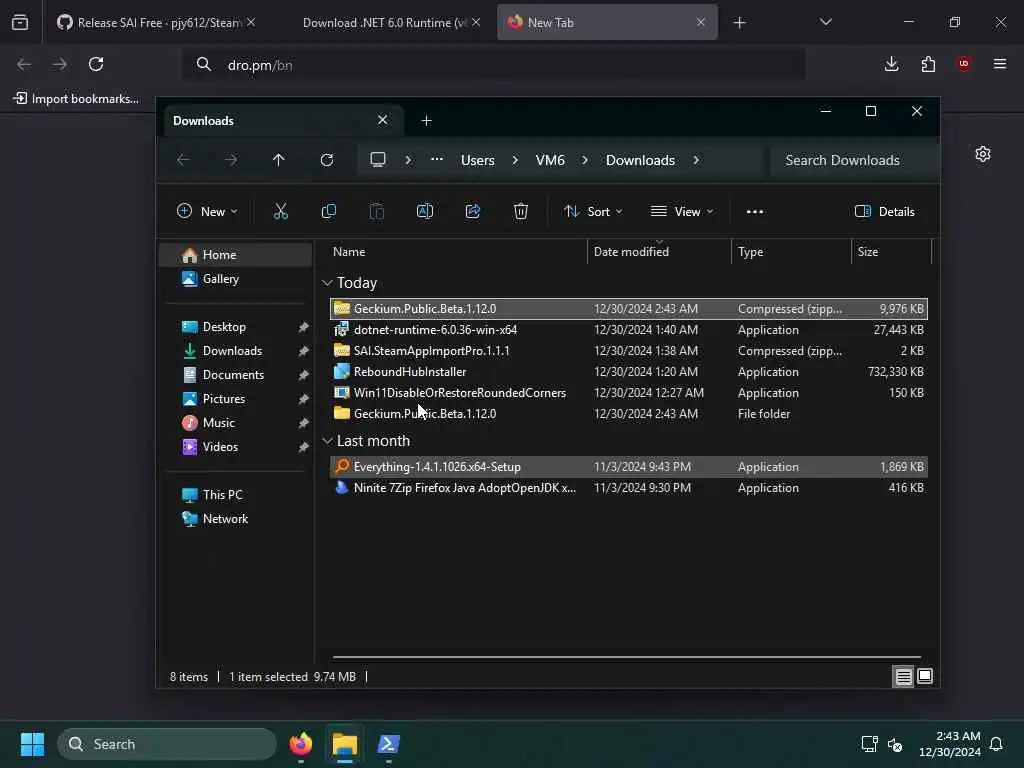1024x768 pixels.
Task: Click the Delete trash icon in Explorer
Action: (520, 211)
